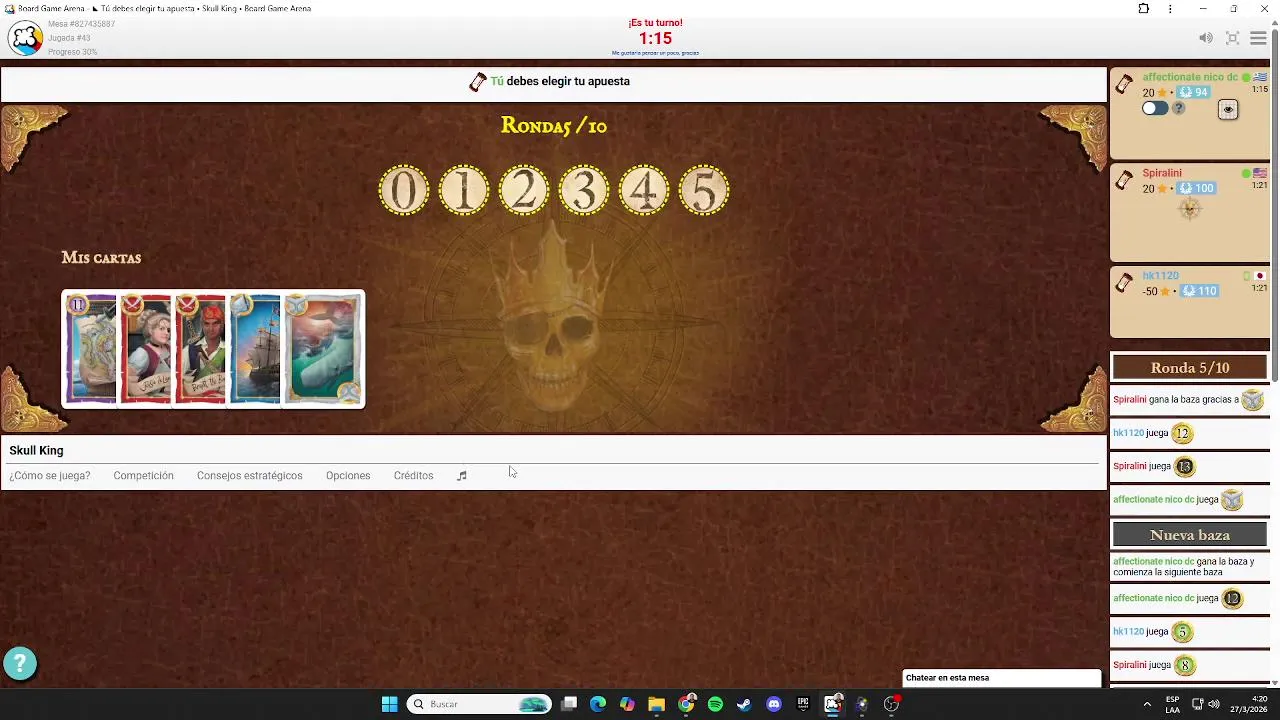Click the browser extensions puzzle icon
1280x720 pixels.
[1144, 9]
